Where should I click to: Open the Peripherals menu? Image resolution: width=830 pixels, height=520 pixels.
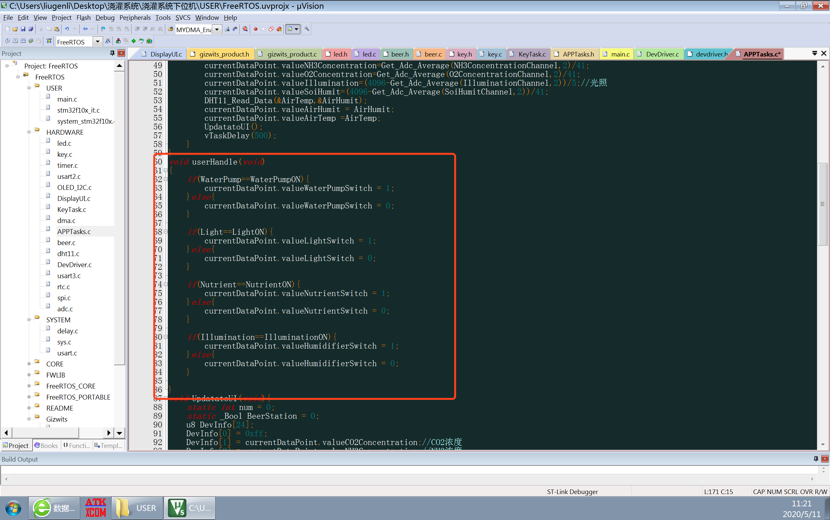(135, 17)
